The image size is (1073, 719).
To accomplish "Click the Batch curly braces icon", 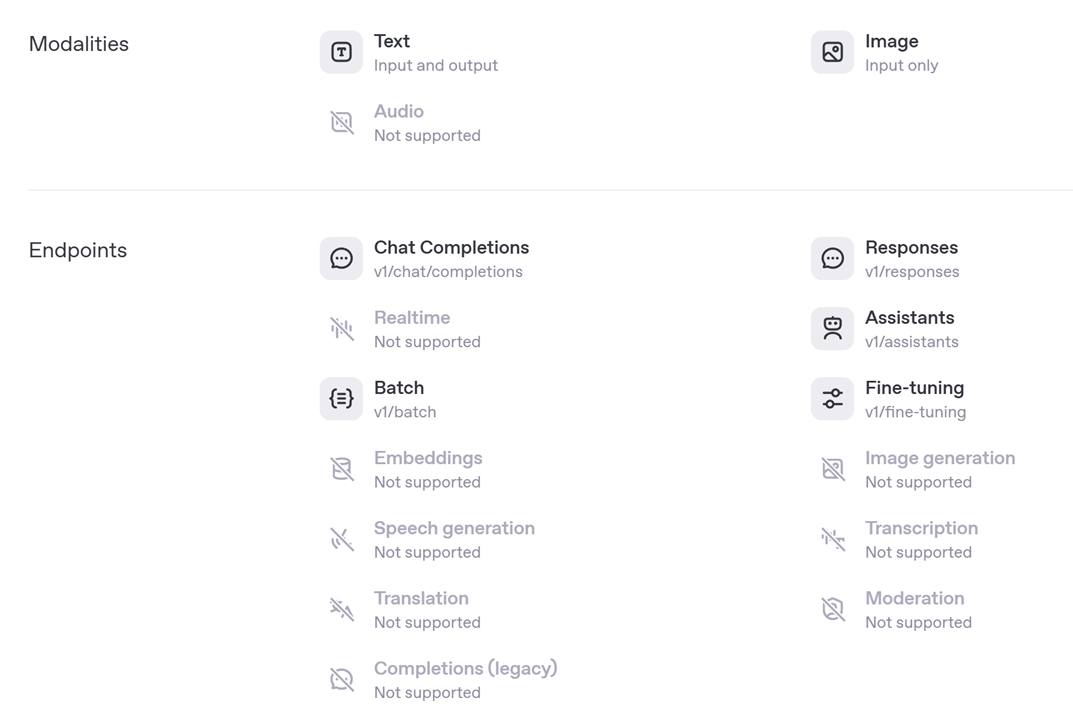I will pyautogui.click(x=341, y=398).
